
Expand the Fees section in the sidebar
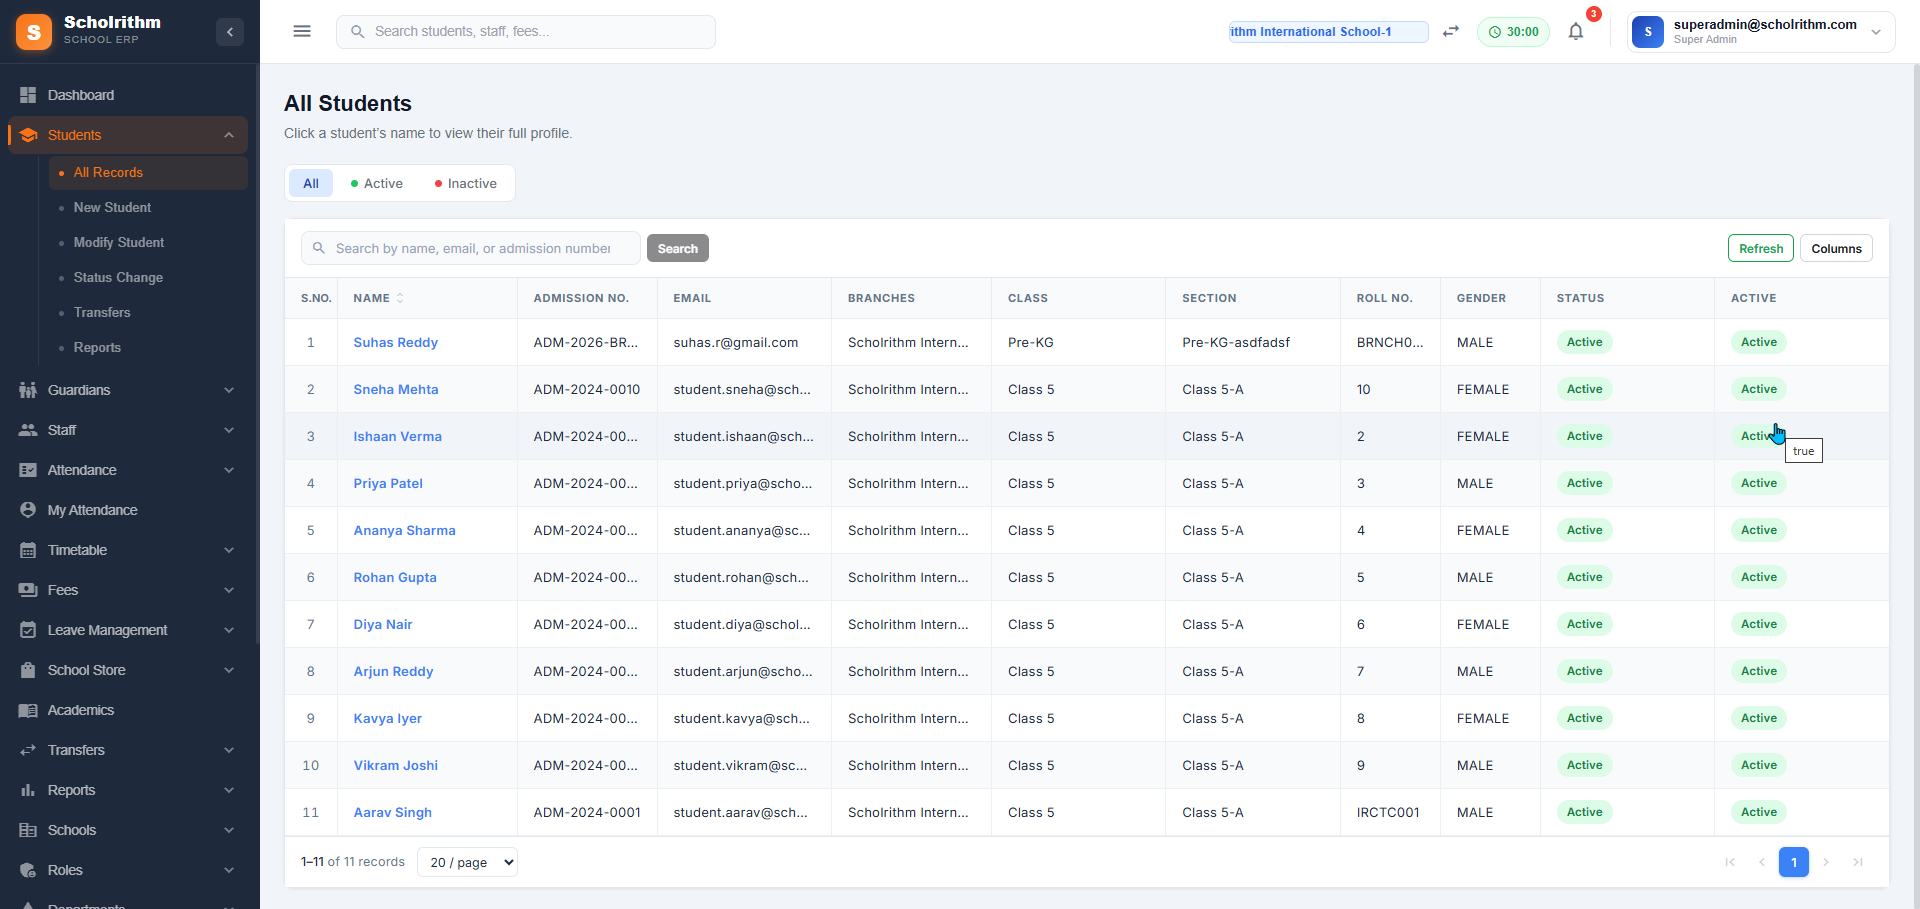pyautogui.click(x=63, y=590)
